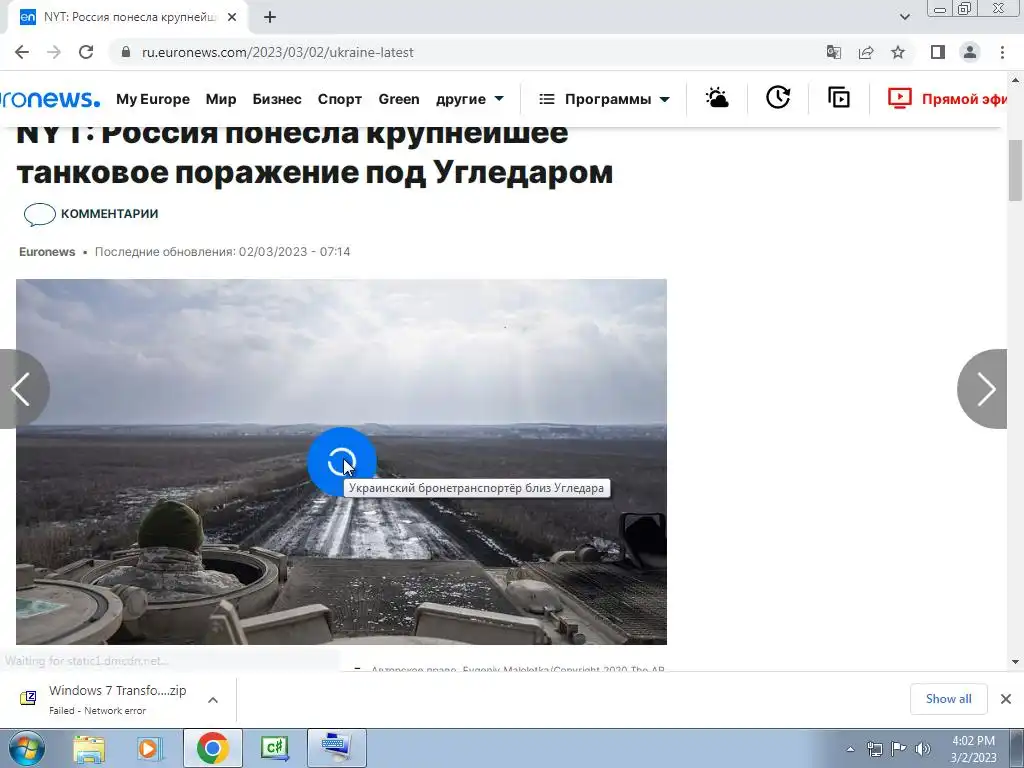Open Windows Explorer from taskbar
The image size is (1024, 768).
89,748
